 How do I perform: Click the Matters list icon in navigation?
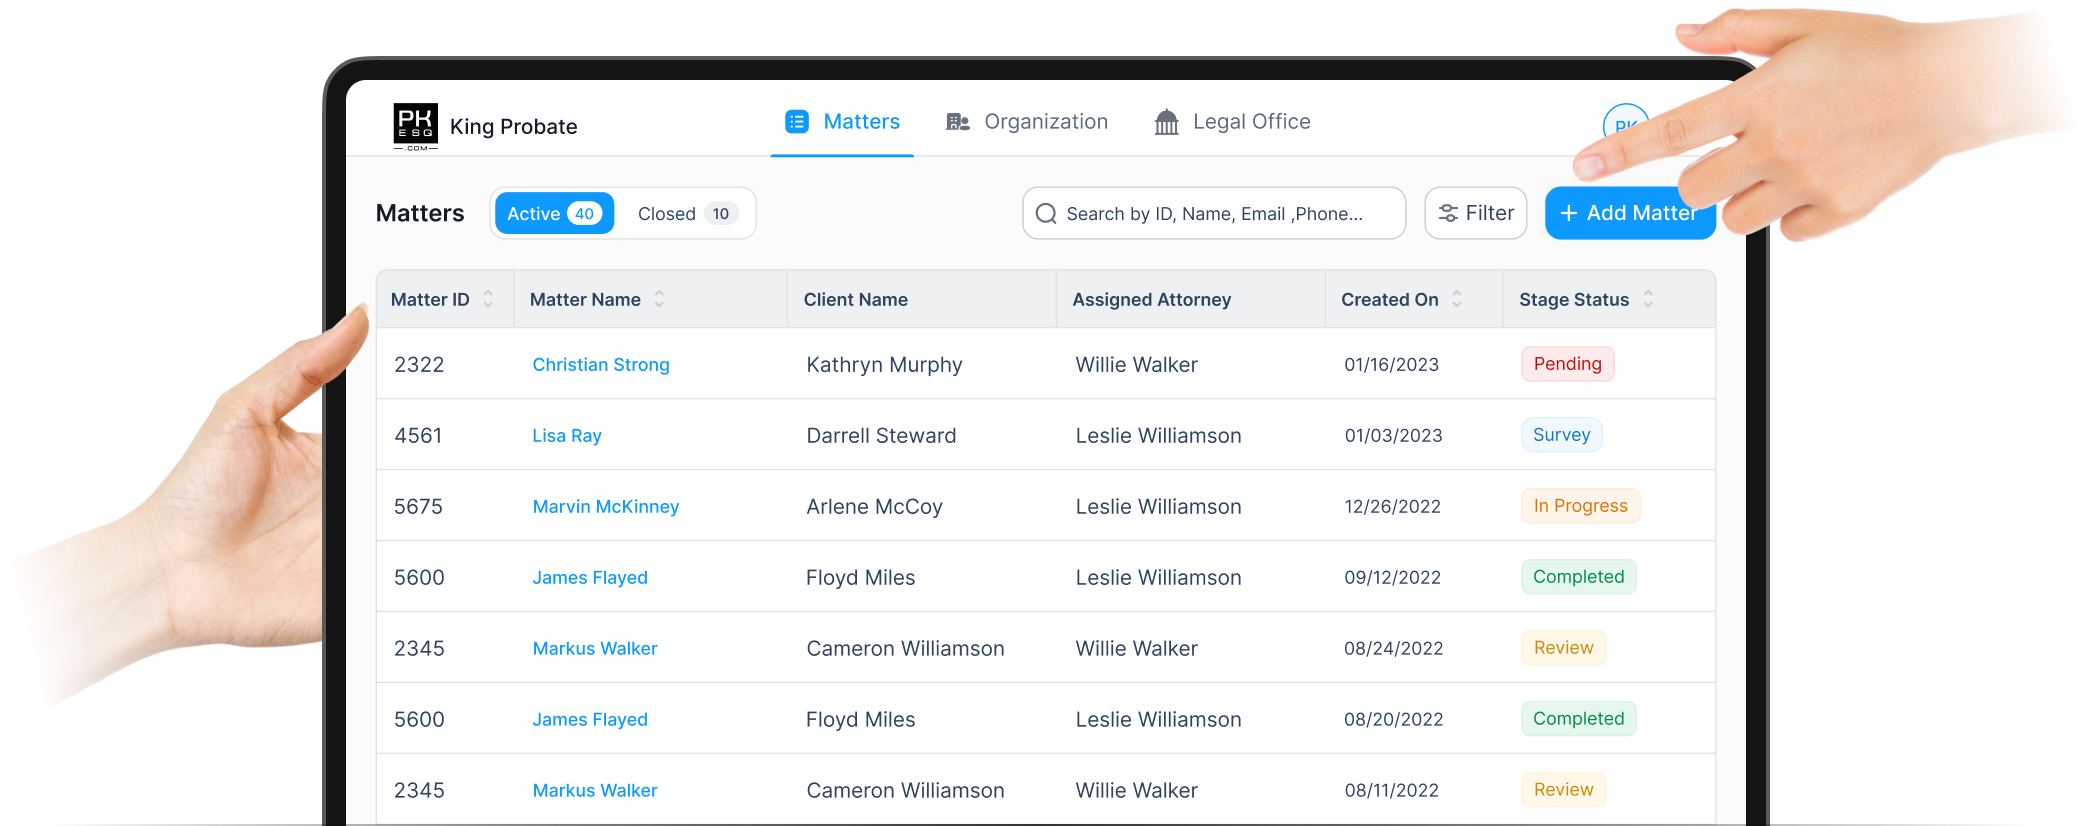point(796,122)
